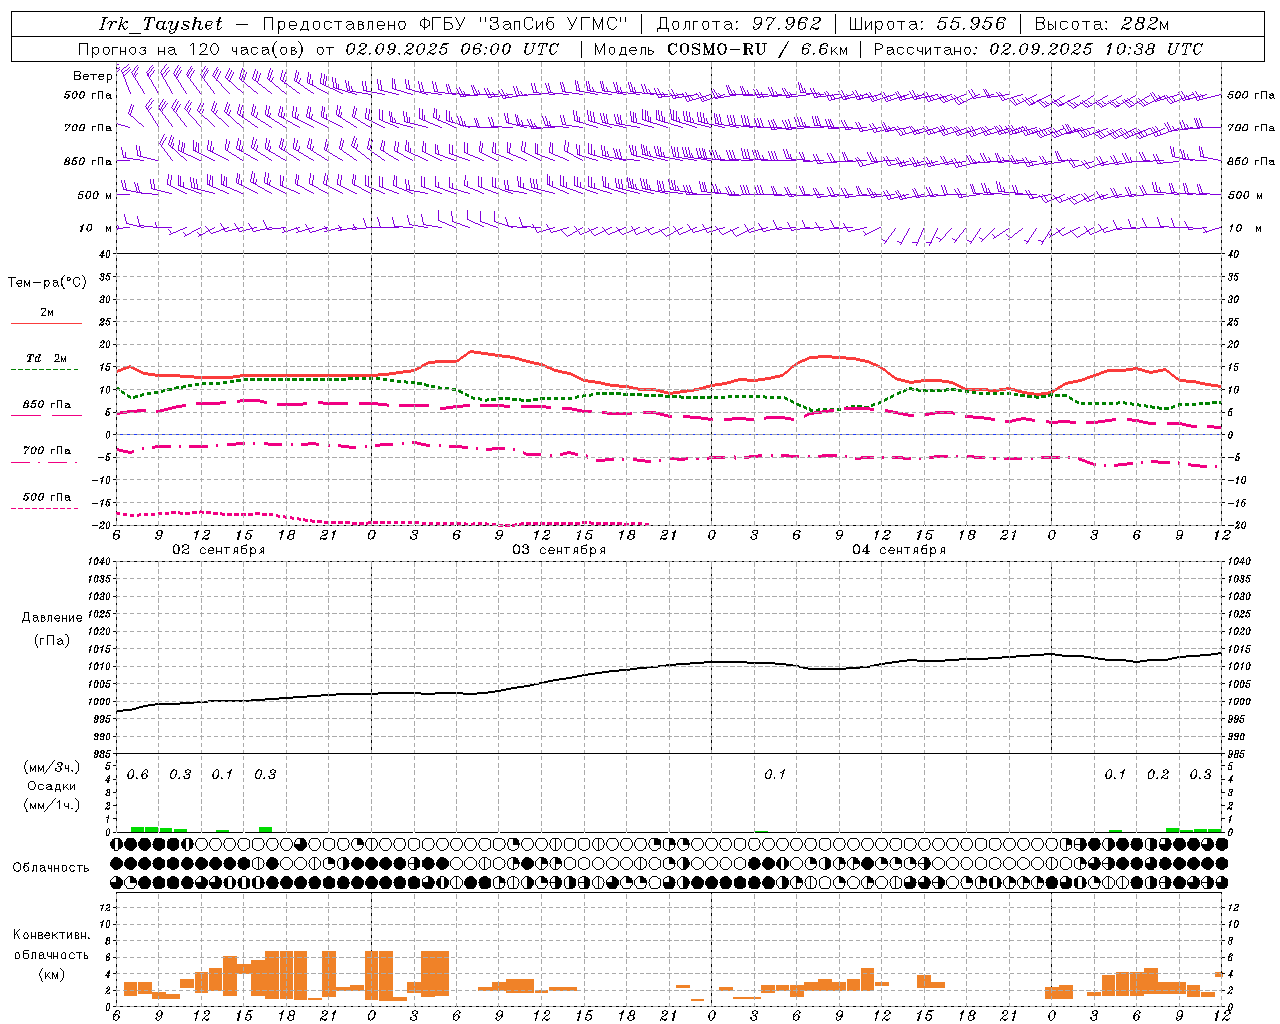Click the (мм/3ч.) precipitation units label
This screenshot has width=1280, height=1024.
(x=52, y=768)
